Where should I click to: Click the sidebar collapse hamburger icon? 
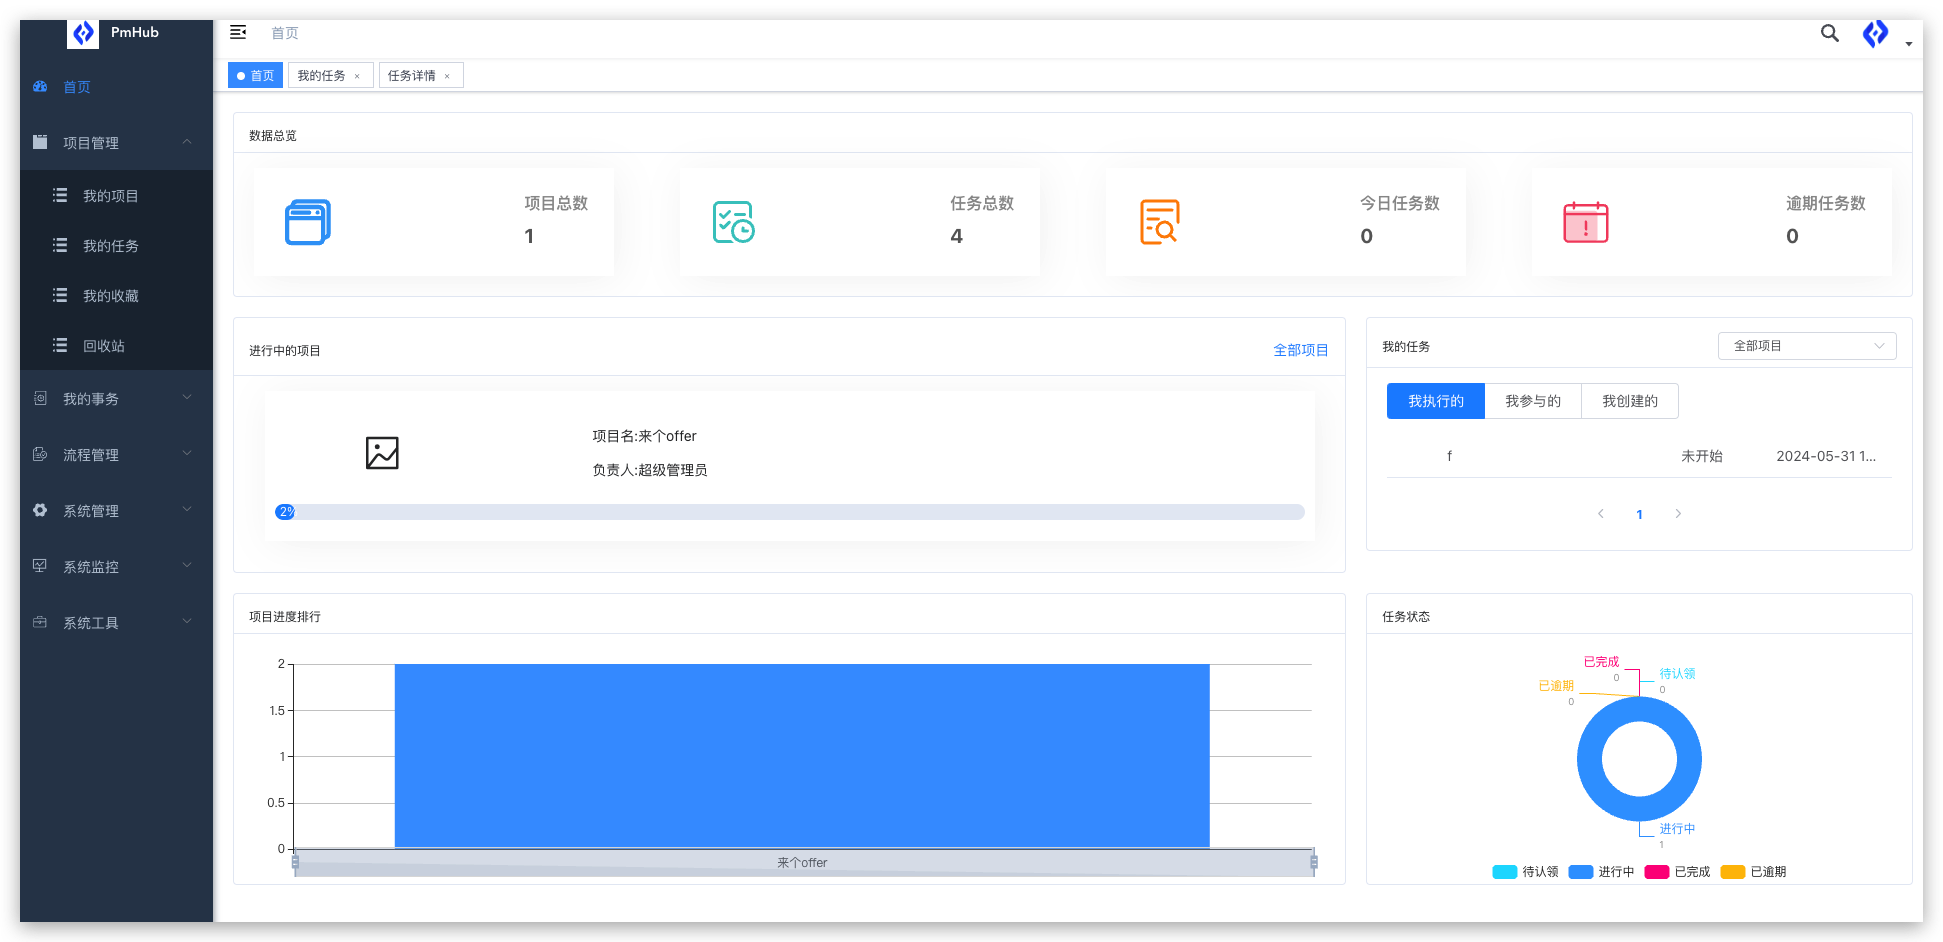[x=238, y=32]
